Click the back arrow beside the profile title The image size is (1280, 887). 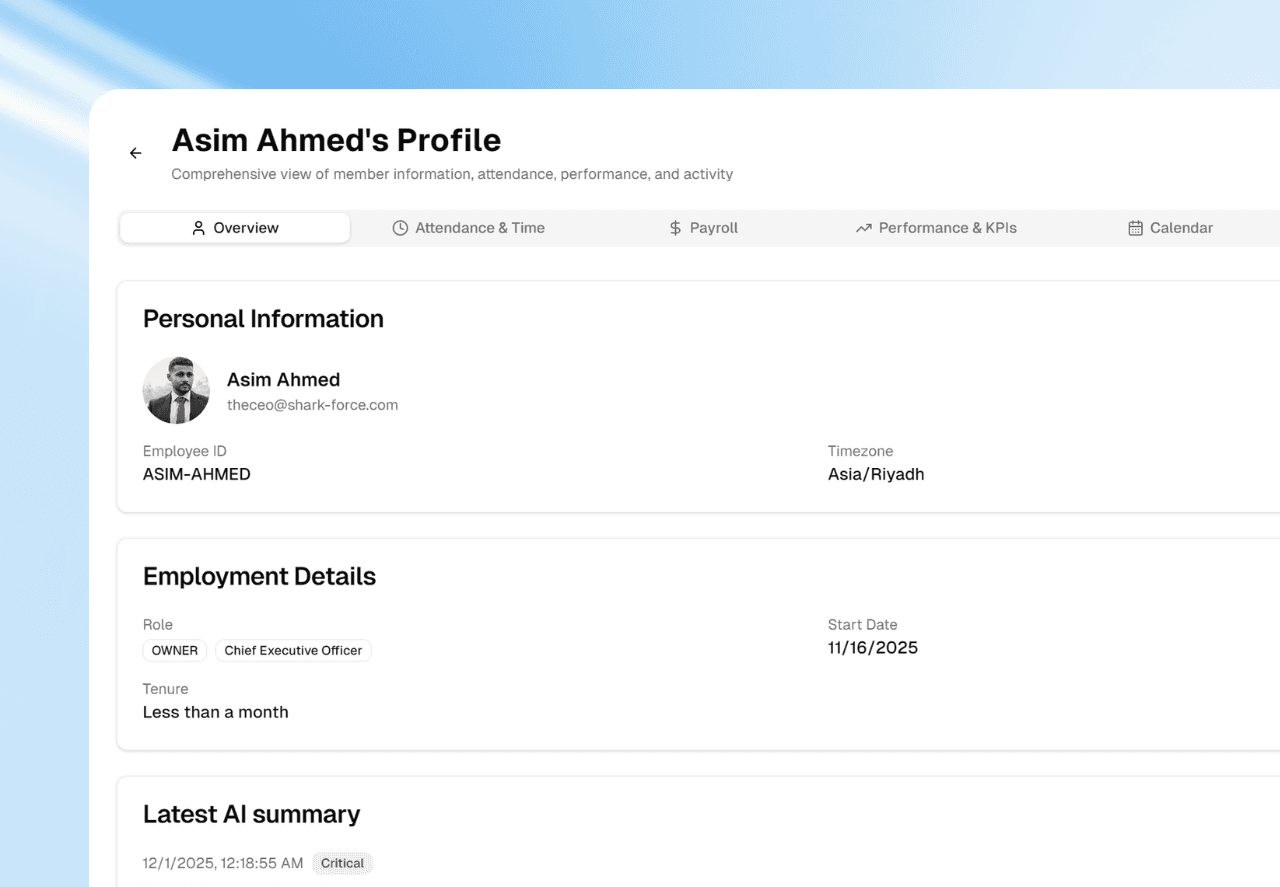[x=136, y=153]
